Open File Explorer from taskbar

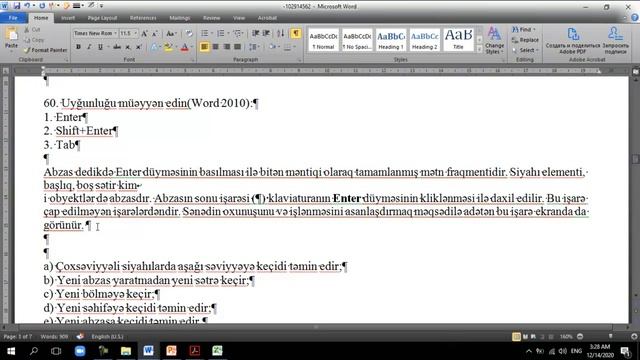(126, 351)
